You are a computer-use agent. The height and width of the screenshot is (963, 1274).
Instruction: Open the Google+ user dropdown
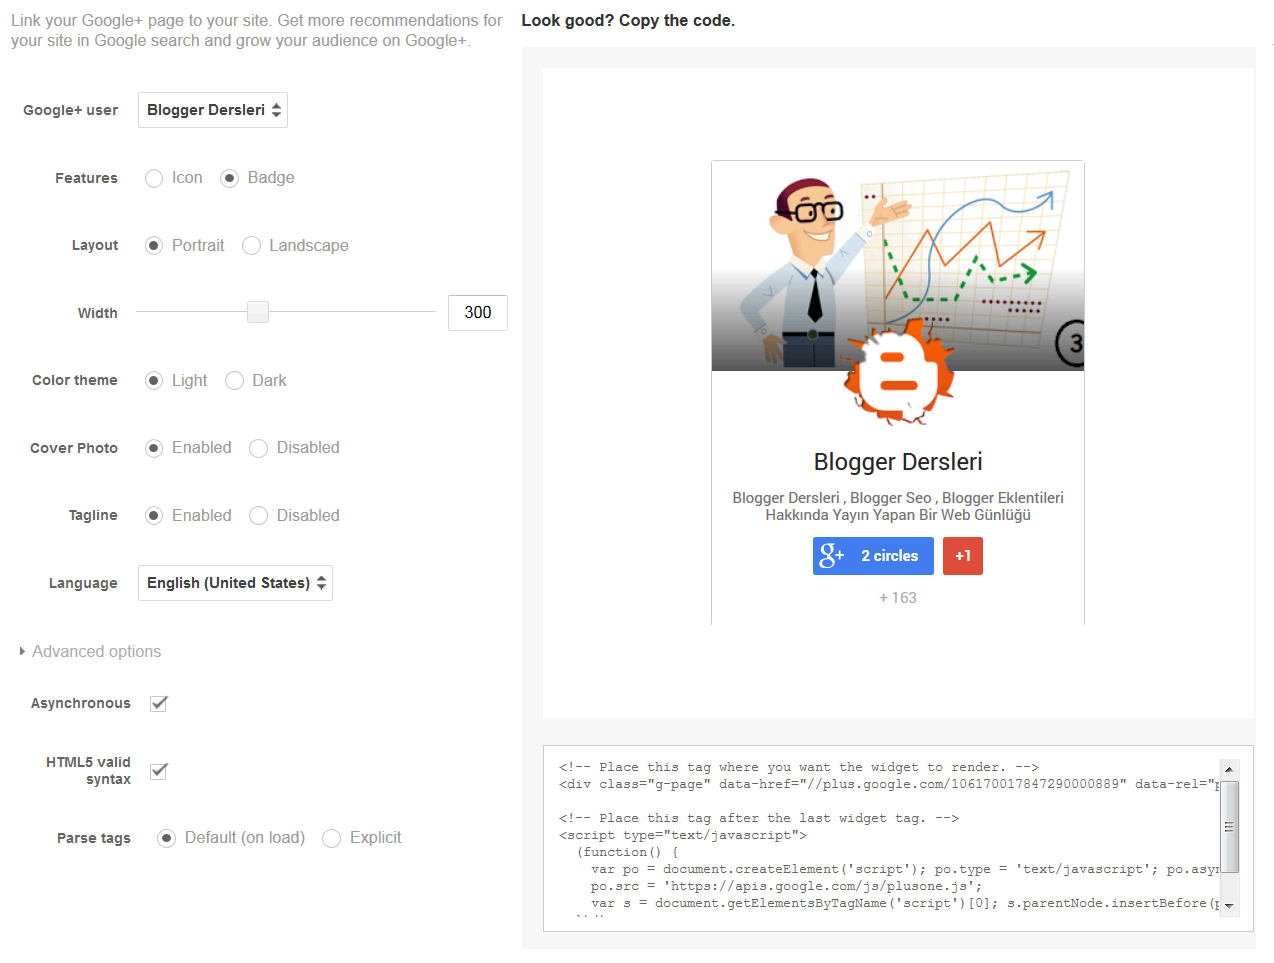(x=212, y=110)
